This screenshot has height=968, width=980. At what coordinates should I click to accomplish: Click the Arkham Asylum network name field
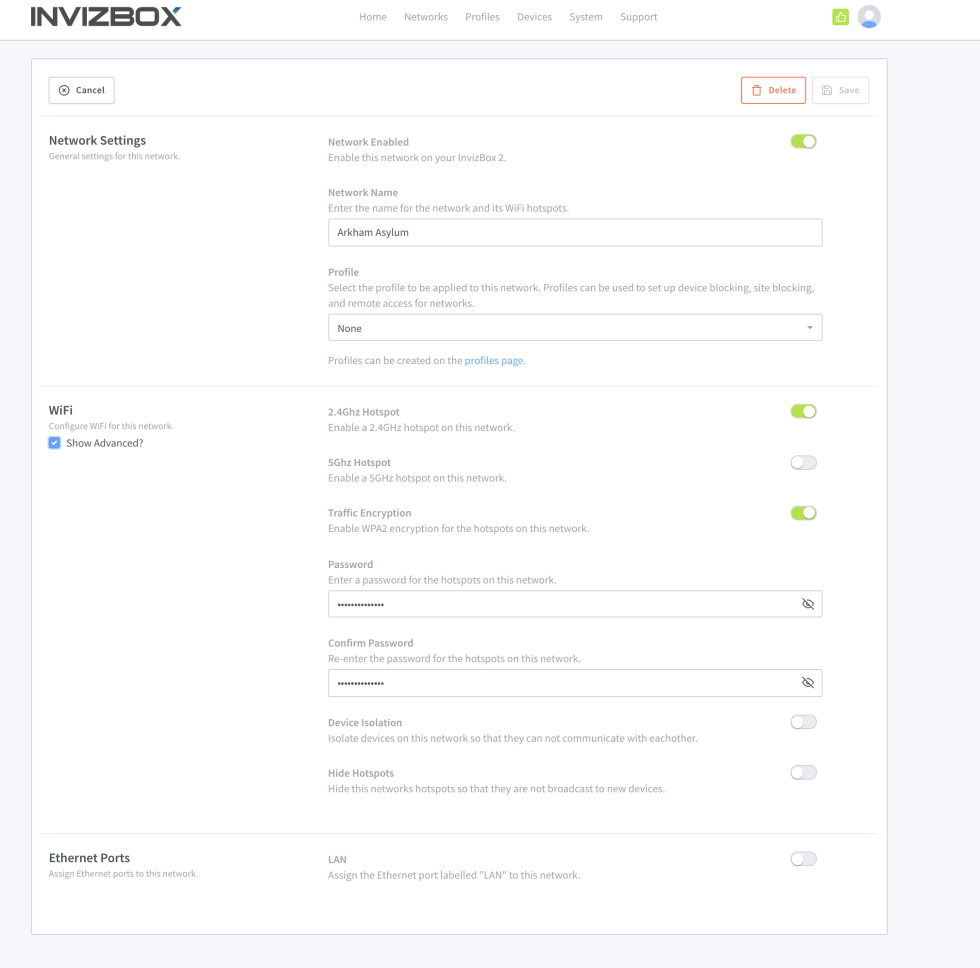(x=575, y=232)
